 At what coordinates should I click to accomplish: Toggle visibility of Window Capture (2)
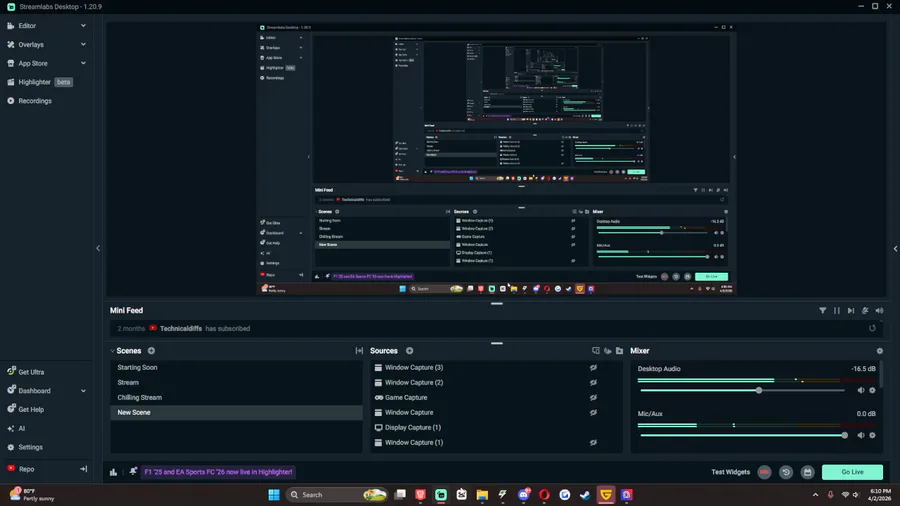(593, 383)
